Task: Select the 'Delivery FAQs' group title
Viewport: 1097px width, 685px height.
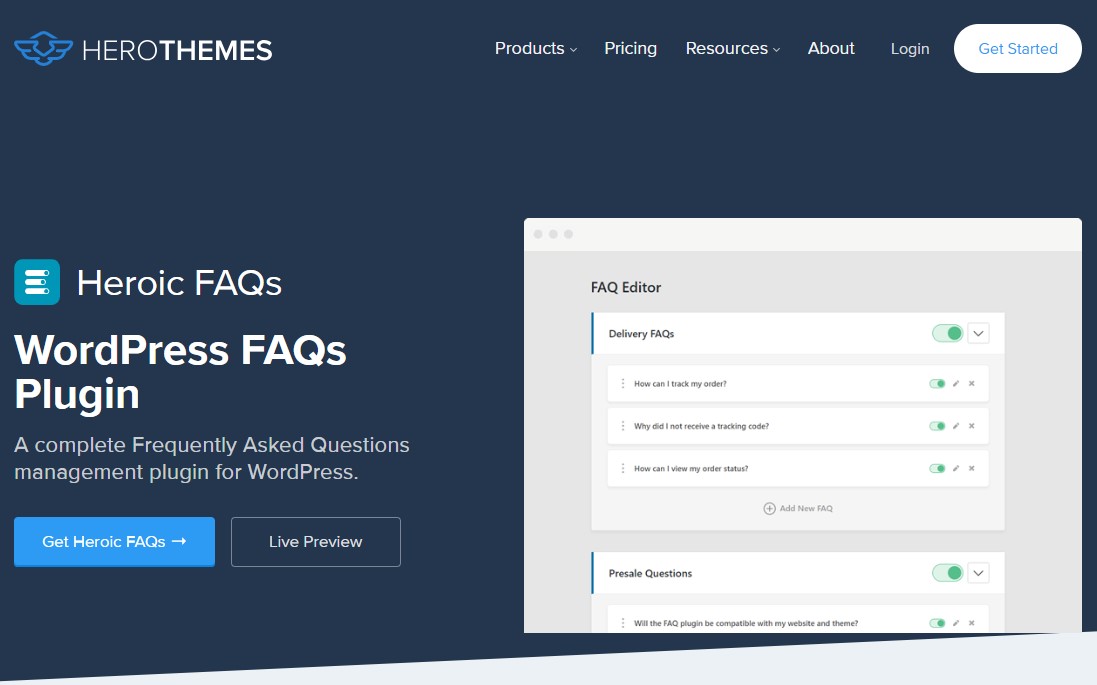Action: pos(641,334)
